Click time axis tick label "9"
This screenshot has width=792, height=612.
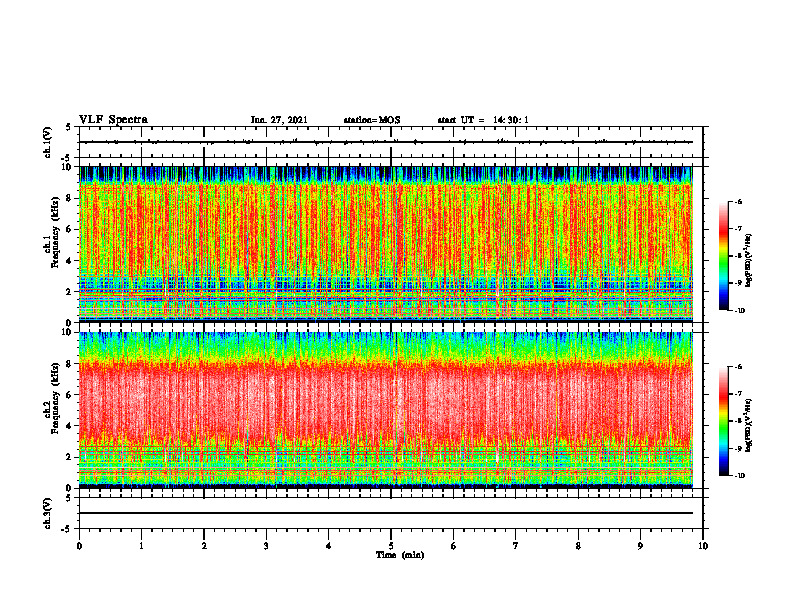click(640, 546)
